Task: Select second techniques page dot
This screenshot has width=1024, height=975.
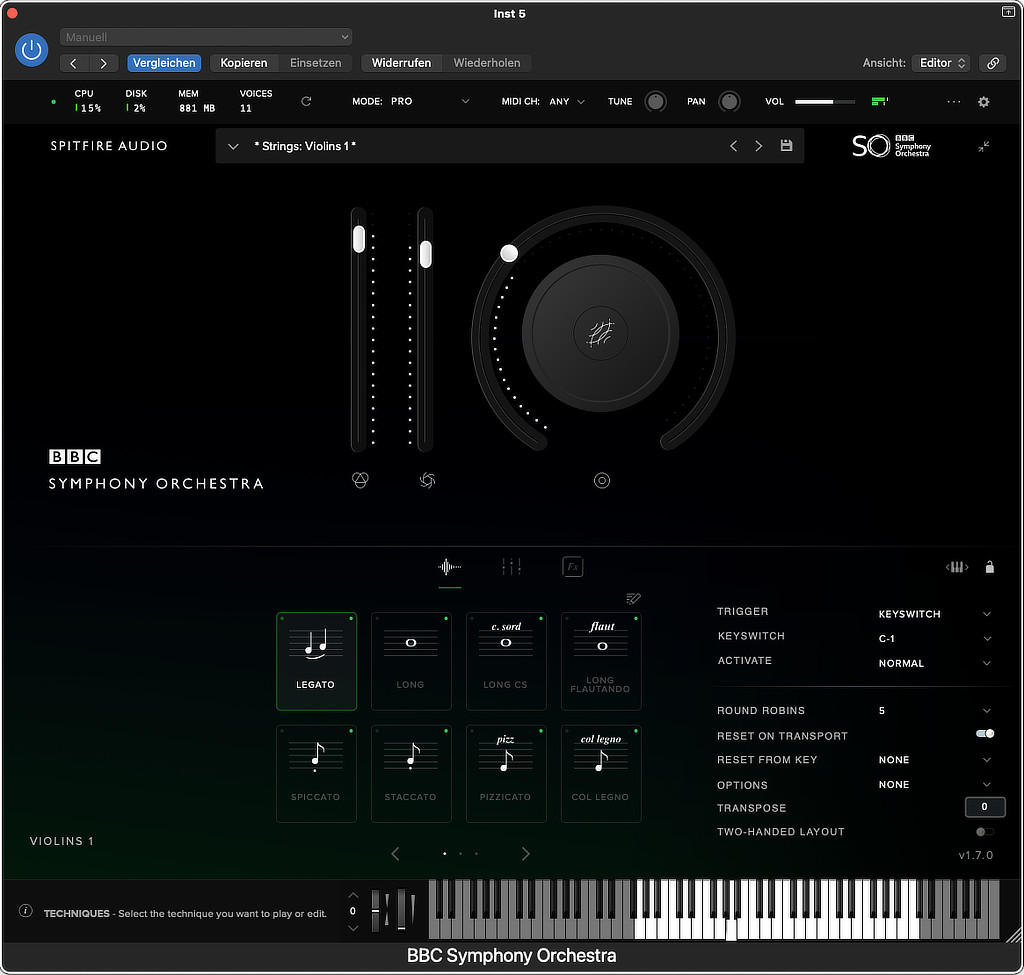Action: (460, 854)
